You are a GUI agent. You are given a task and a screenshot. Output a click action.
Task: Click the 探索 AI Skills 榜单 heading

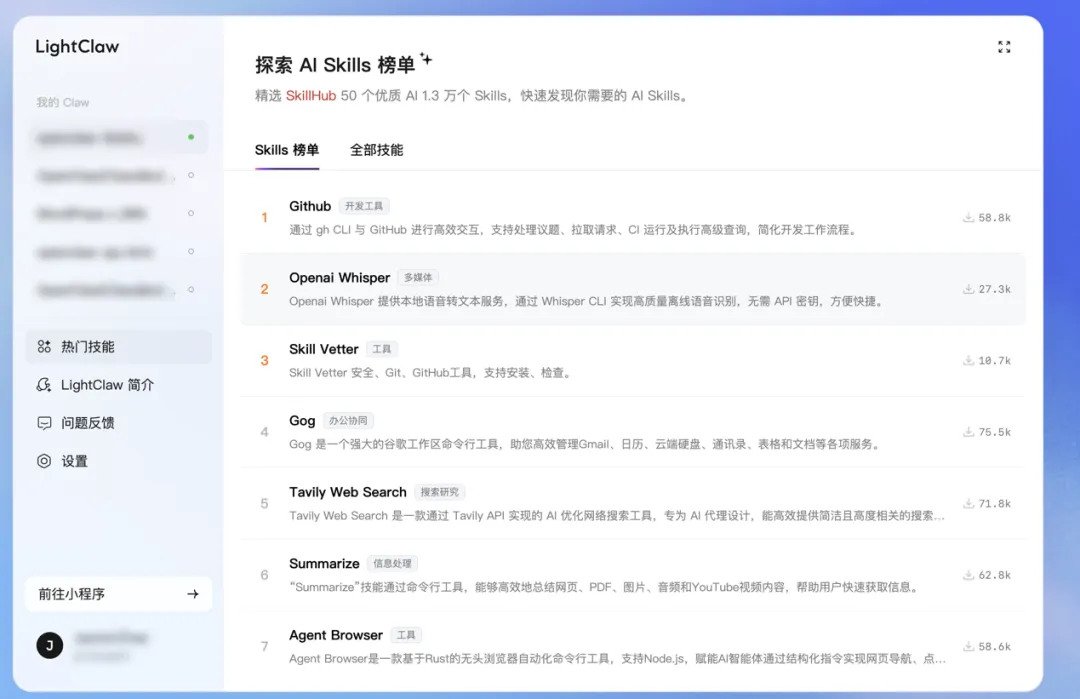pos(335,65)
